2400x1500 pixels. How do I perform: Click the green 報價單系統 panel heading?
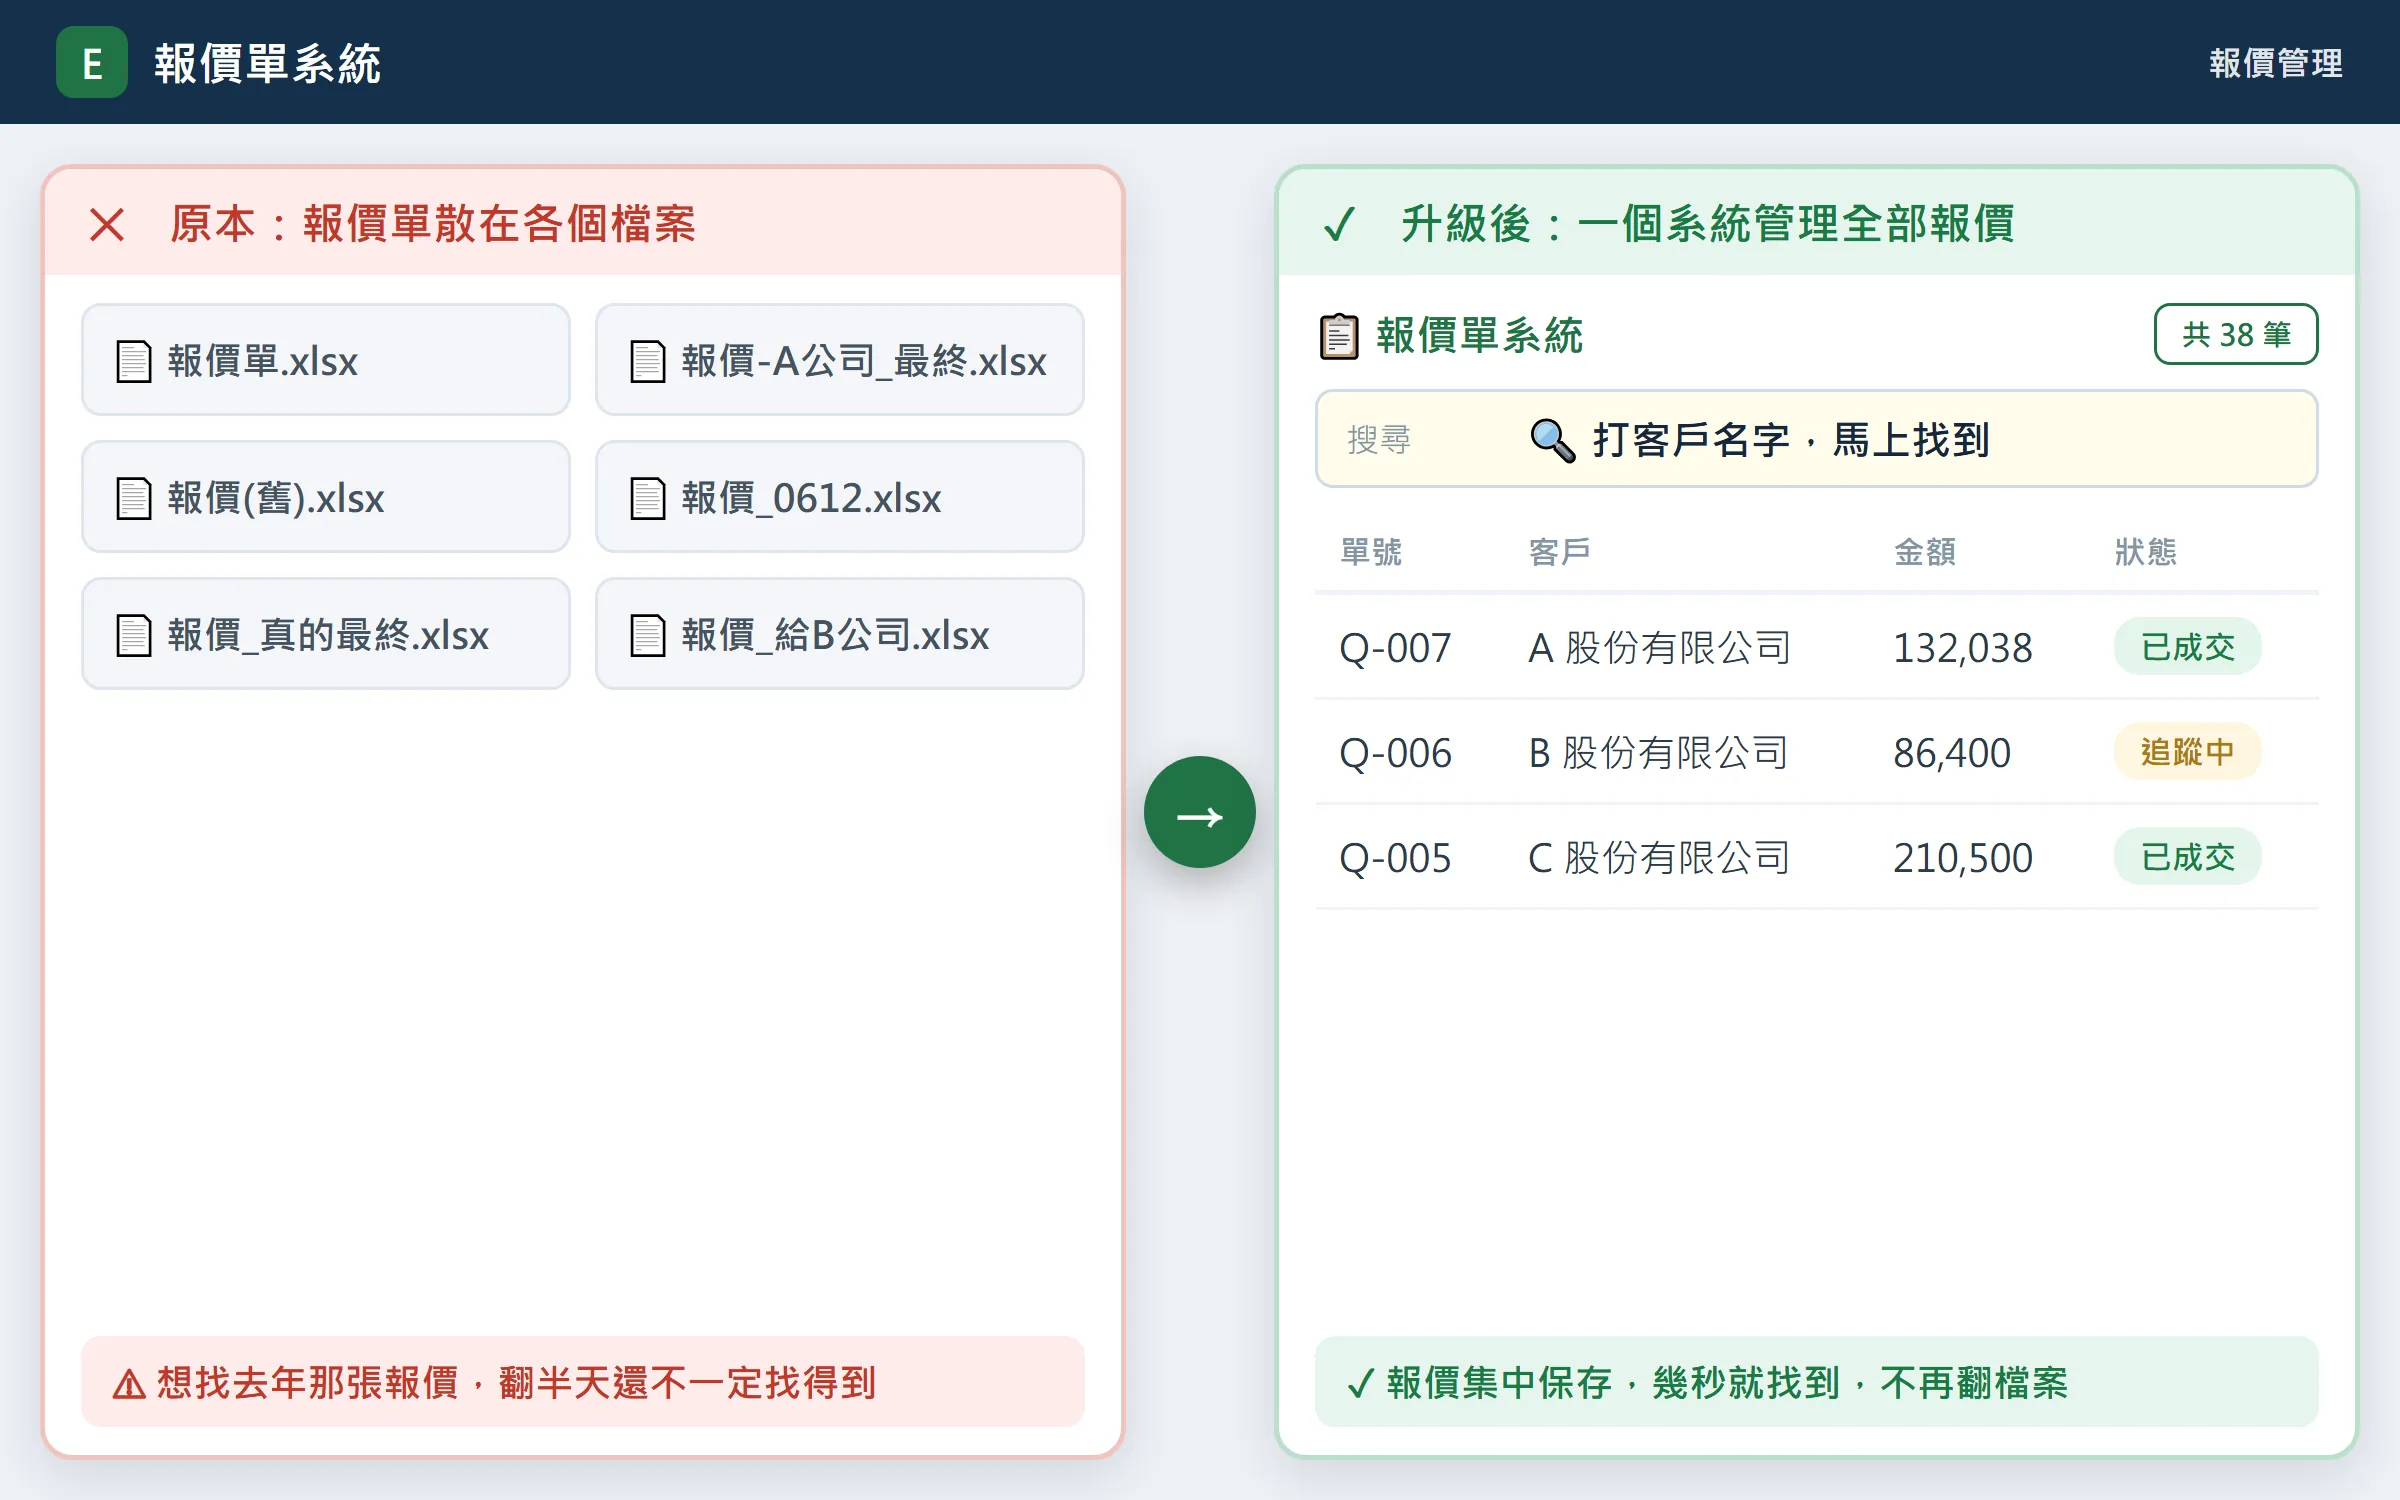coord(1479,336)
